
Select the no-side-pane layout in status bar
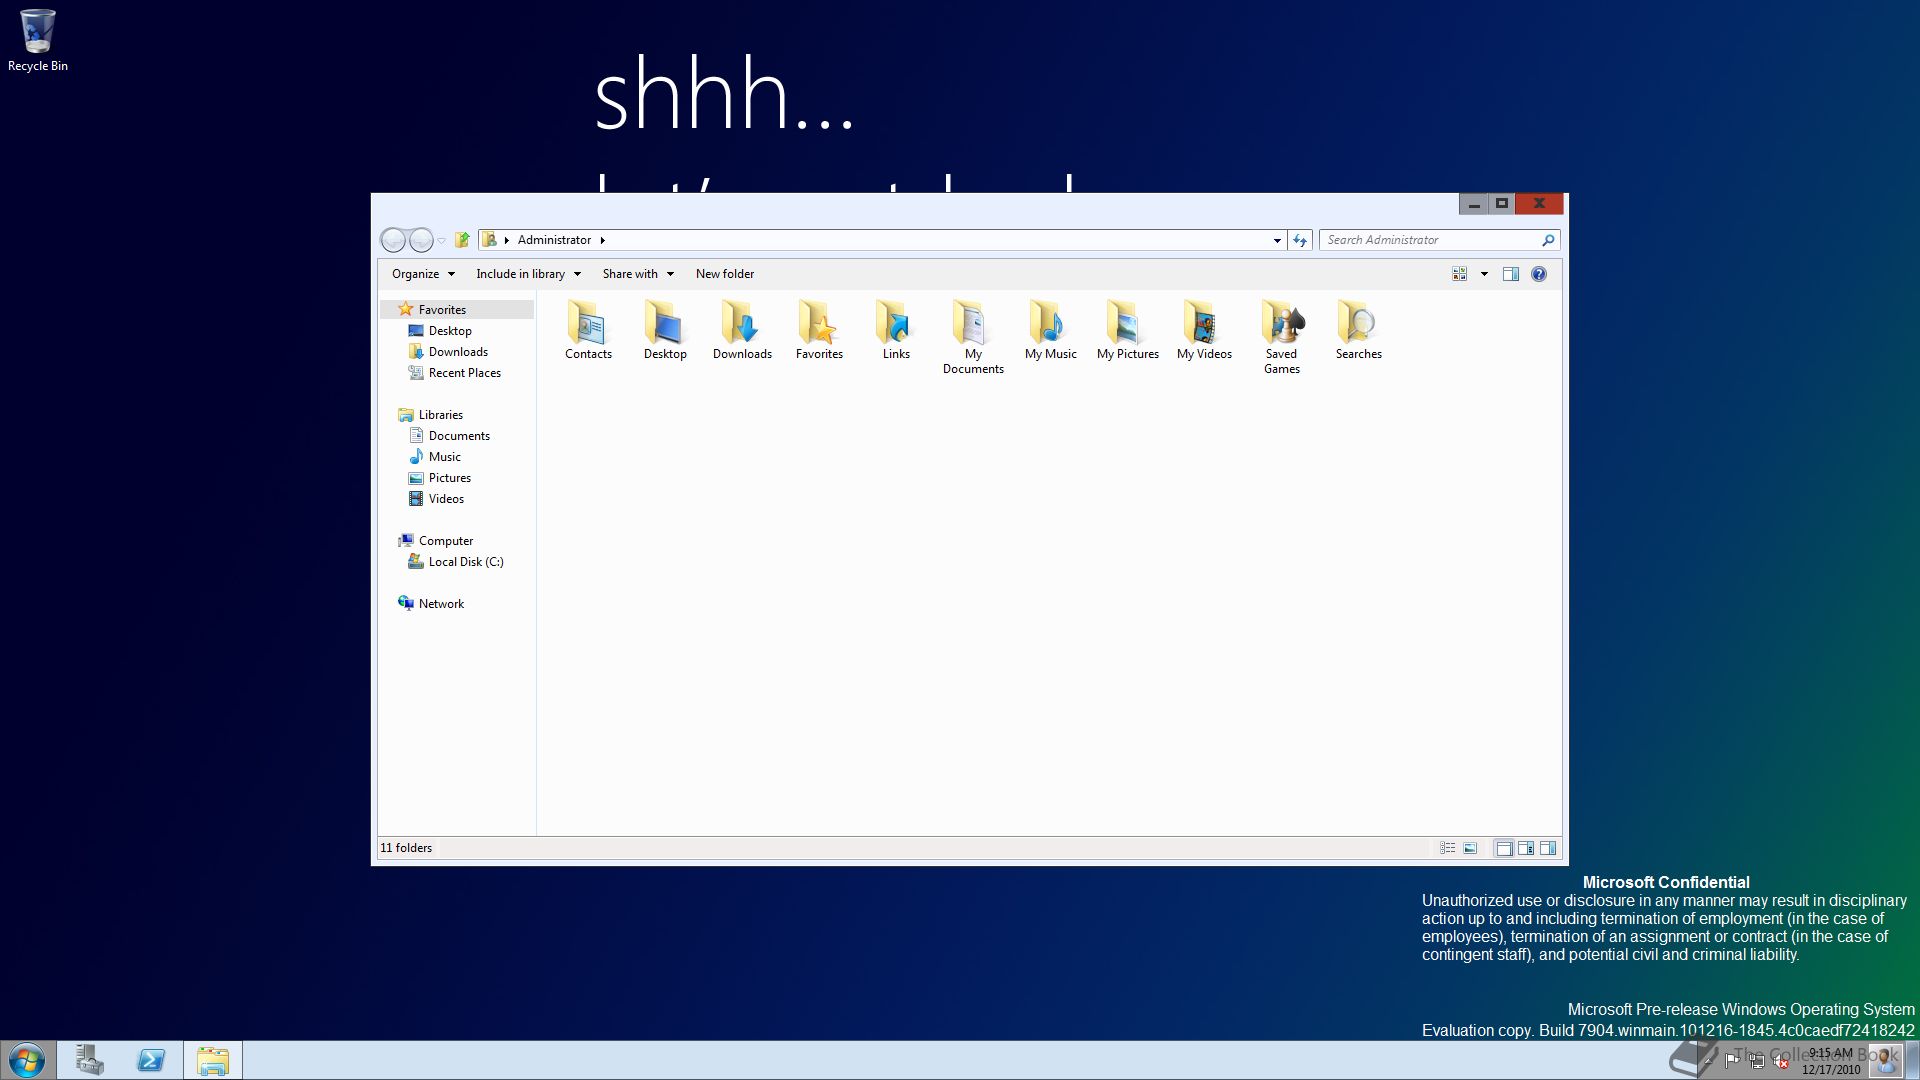tap(1504, 848)
